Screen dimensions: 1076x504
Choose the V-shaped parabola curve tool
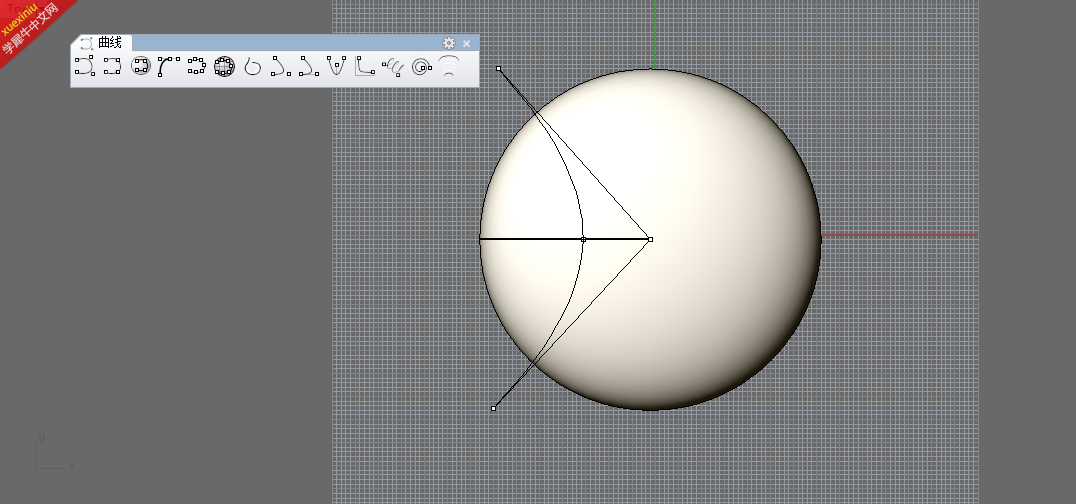coord(336,67)
